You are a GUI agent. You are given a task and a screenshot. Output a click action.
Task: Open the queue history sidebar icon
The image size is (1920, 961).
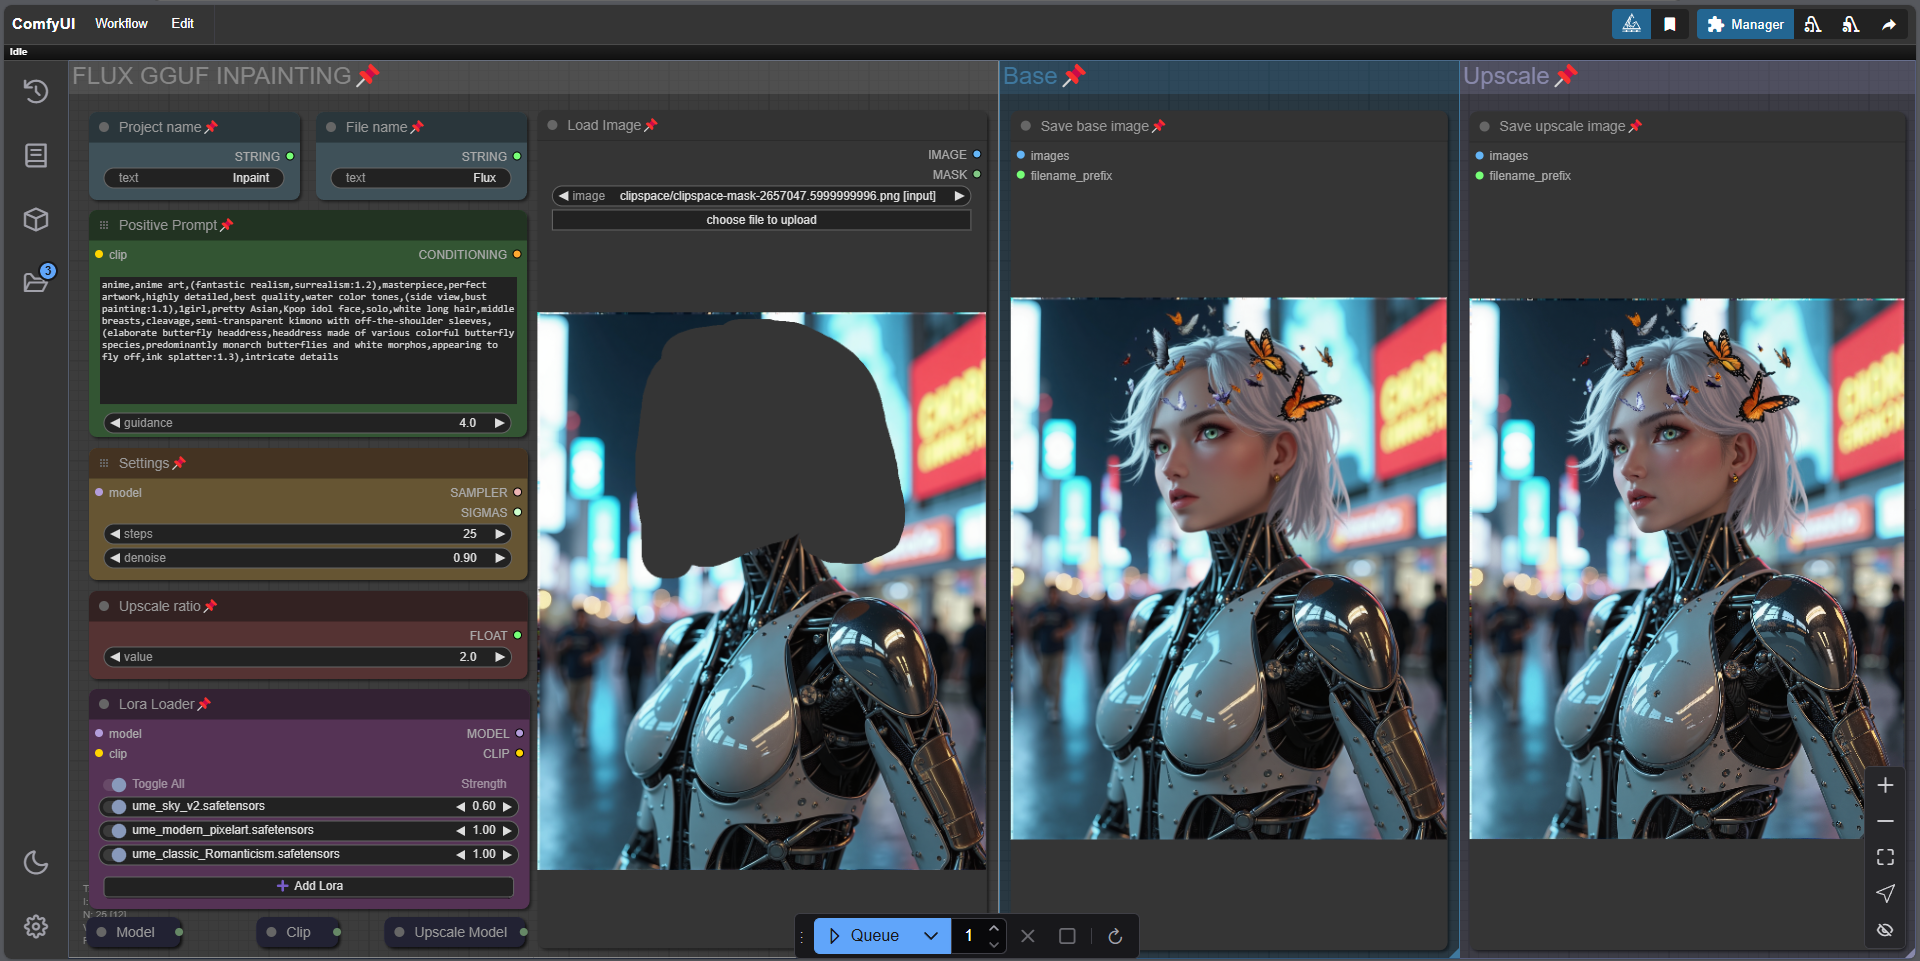36,92
